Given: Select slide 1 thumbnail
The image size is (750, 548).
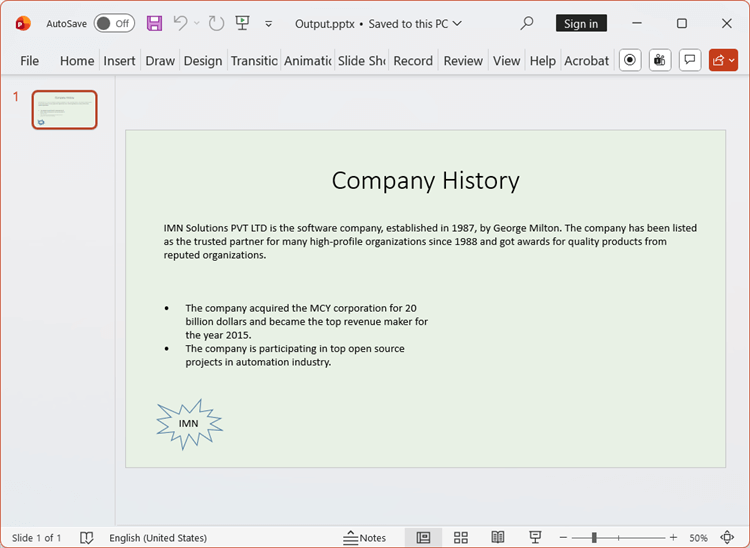Looking at the screenshot, I should pos(65,110).
